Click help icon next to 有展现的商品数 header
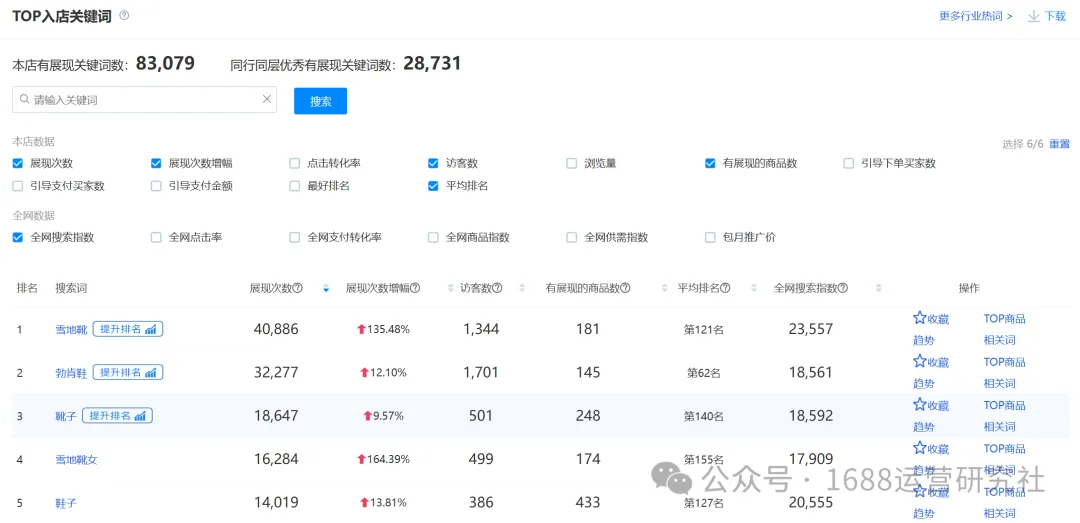The width and height of the screenshot is (1080, 523). 625,288
